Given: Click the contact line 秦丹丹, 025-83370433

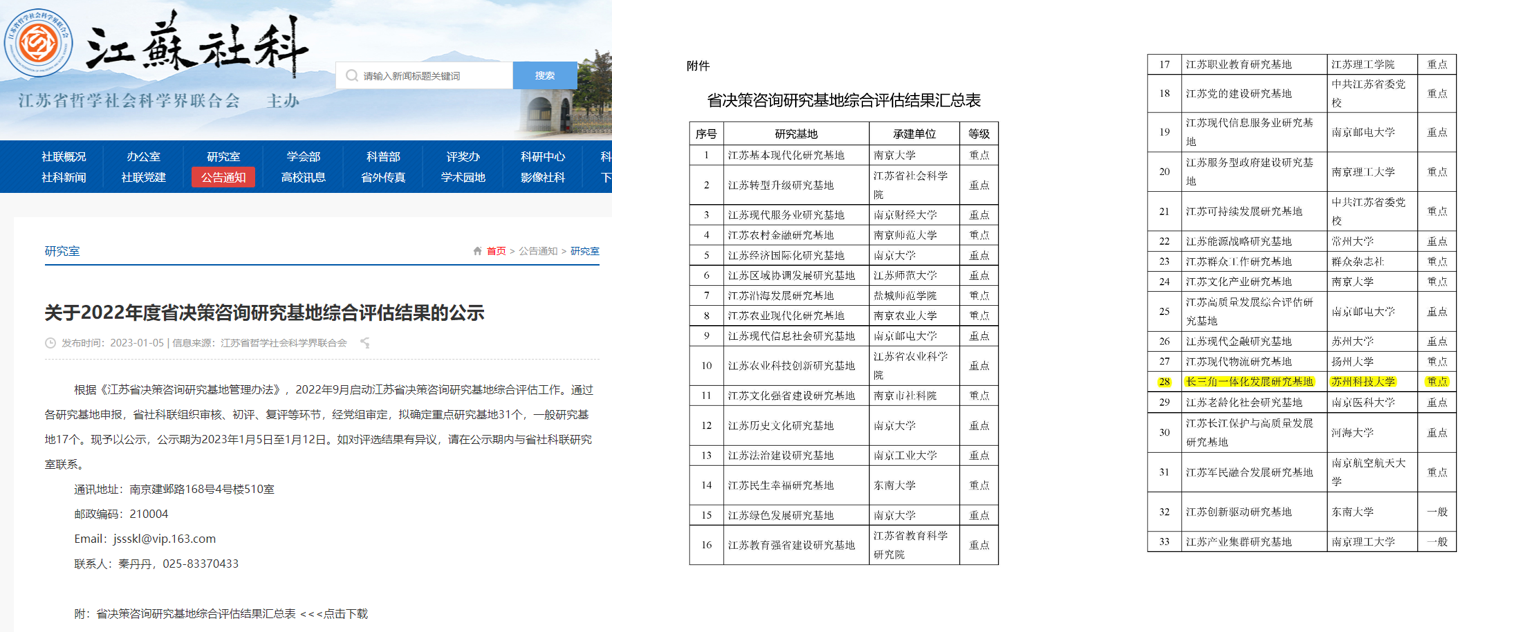Looking at the screenshot, I should (x=156, y=563).
